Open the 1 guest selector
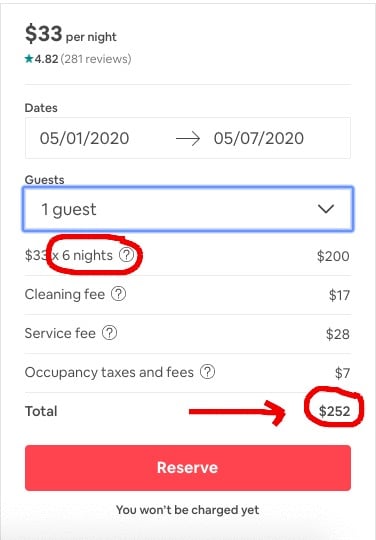The image size is (376, 540). point(188,209)
